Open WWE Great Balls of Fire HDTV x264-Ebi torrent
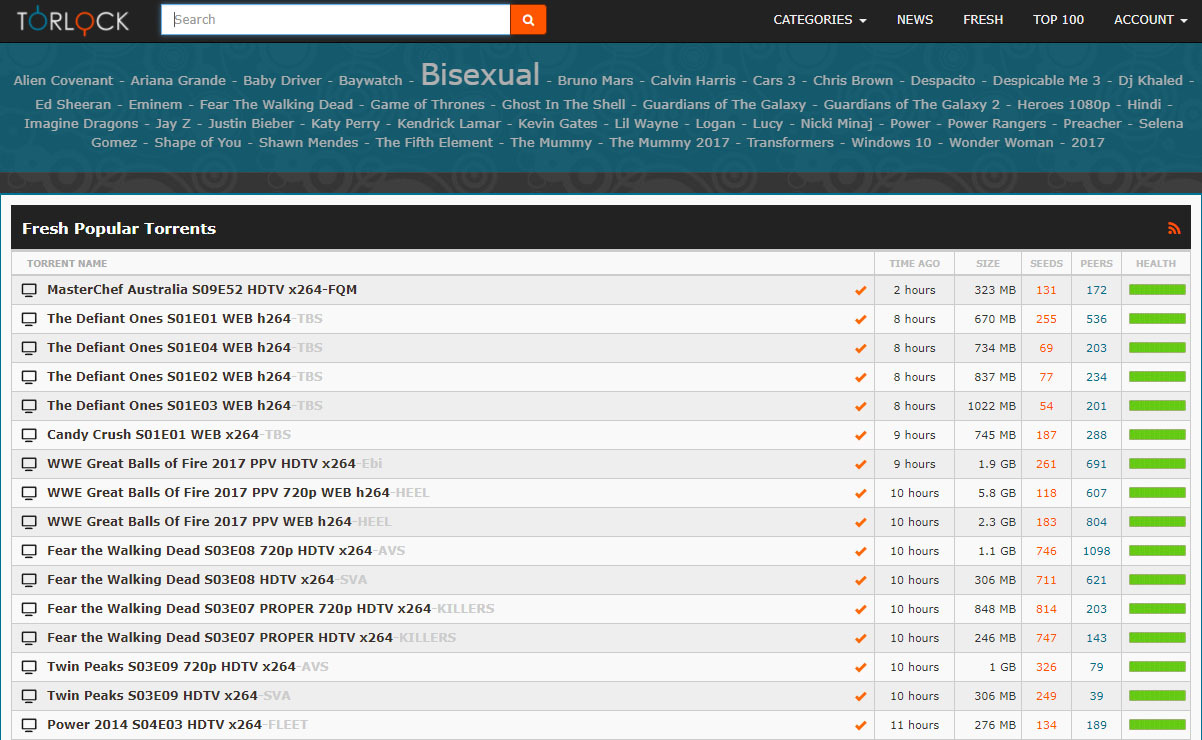The width and height of the screenshot is (1202, 740). [214, 464]
